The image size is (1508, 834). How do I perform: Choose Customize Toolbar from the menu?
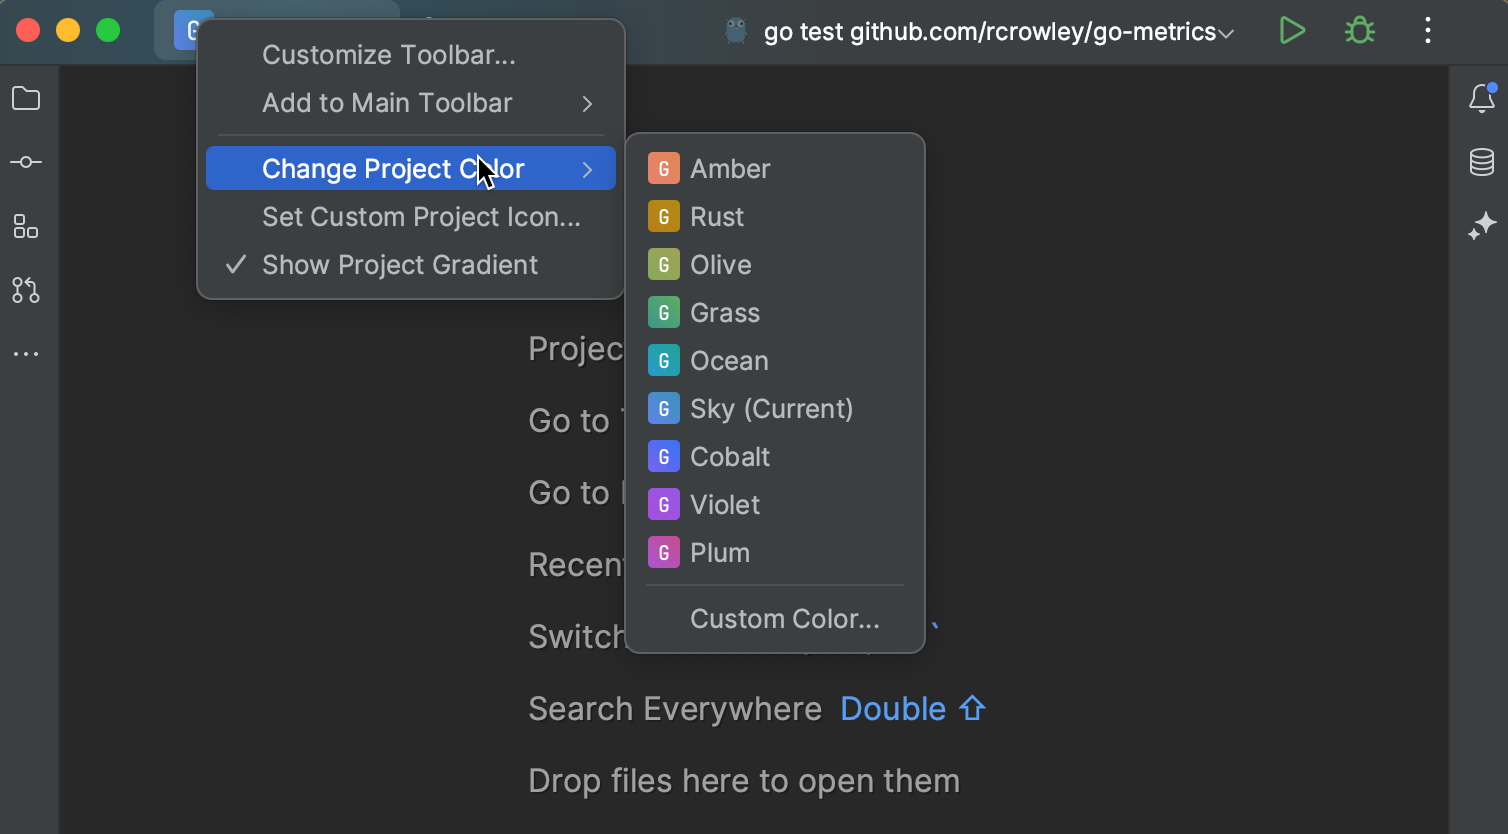click(x=389, y=55)
